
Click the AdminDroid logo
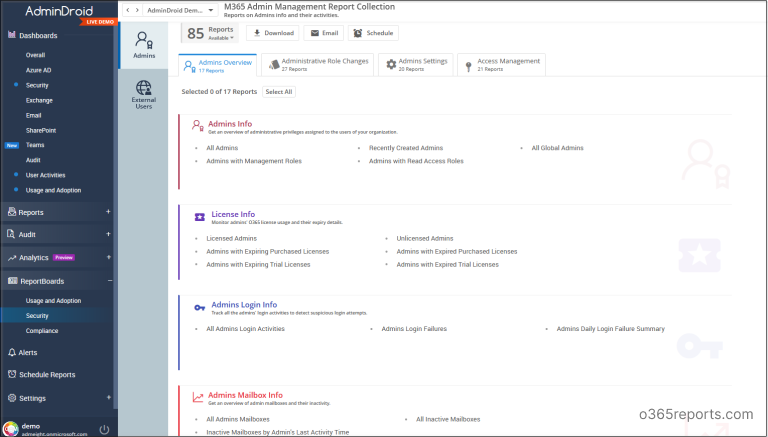click(x=59, y=11)
